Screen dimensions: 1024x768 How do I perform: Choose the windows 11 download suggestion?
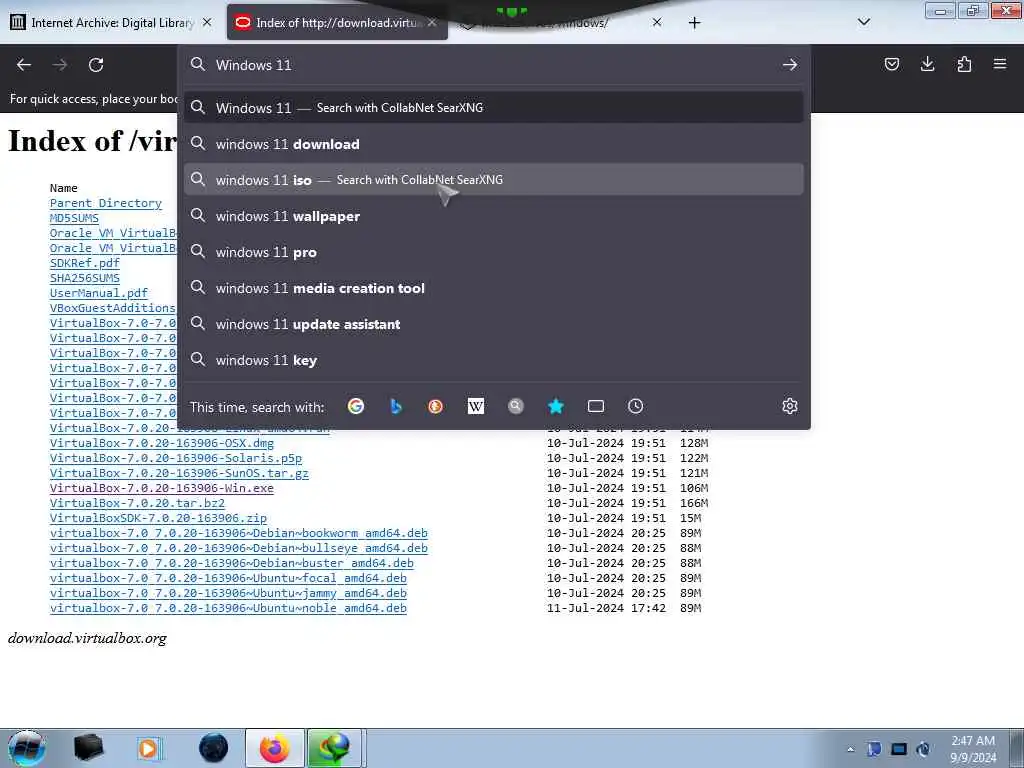pos(494,144)
